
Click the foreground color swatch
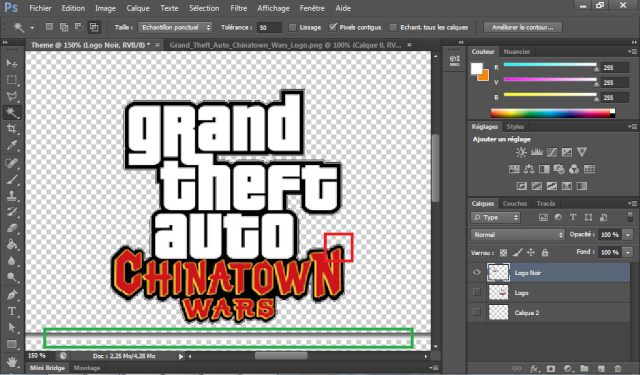point(476,68)
